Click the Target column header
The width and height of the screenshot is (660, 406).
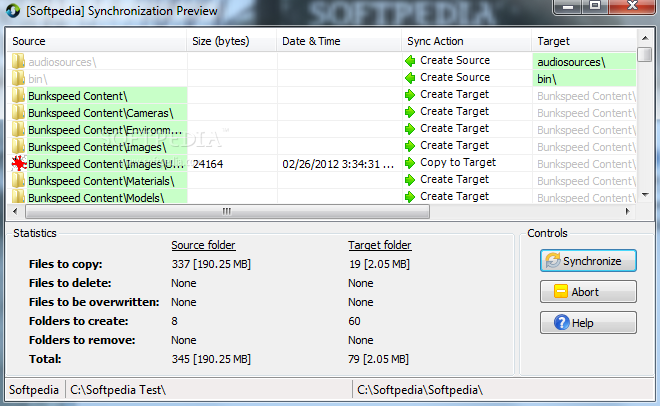pyautogui.click(x=585, y=41)
